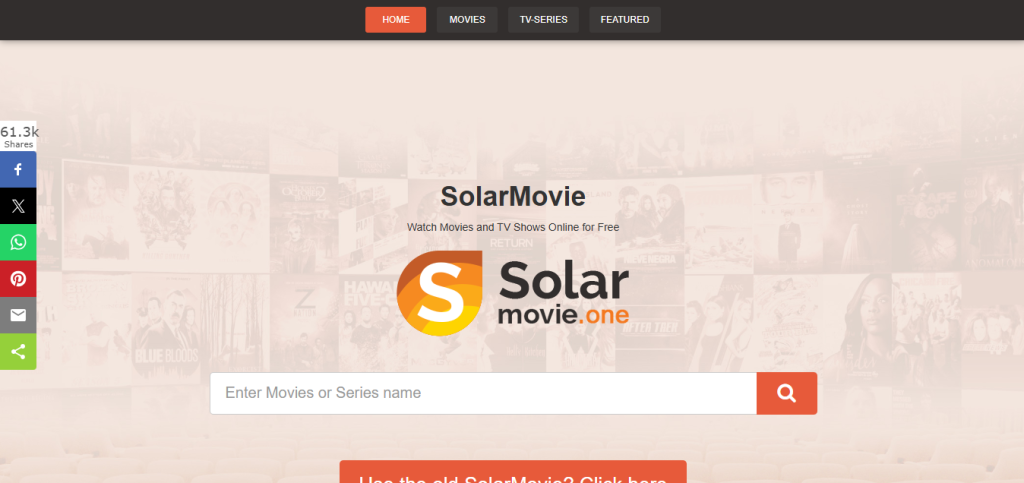
Task: Click the Solarmovie.one logo image
Action: 513,293
